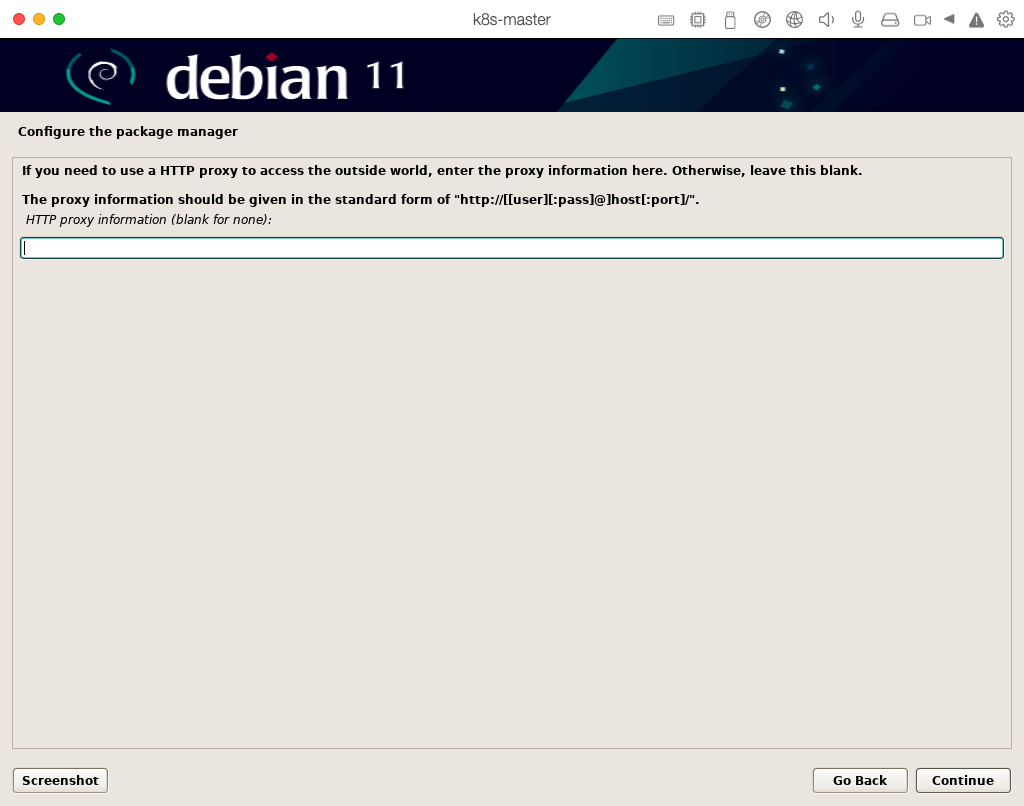Click the speaker sound icon
The image size is (1024, 806).
826,20
